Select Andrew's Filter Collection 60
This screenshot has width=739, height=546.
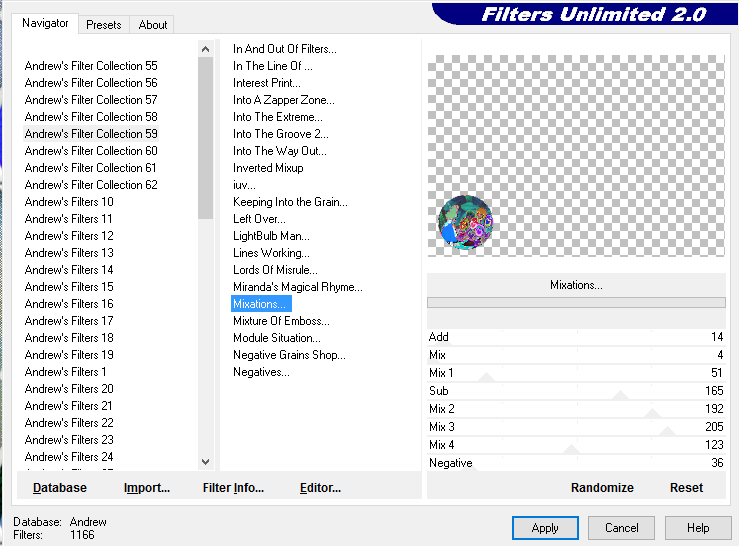[91, 151]
